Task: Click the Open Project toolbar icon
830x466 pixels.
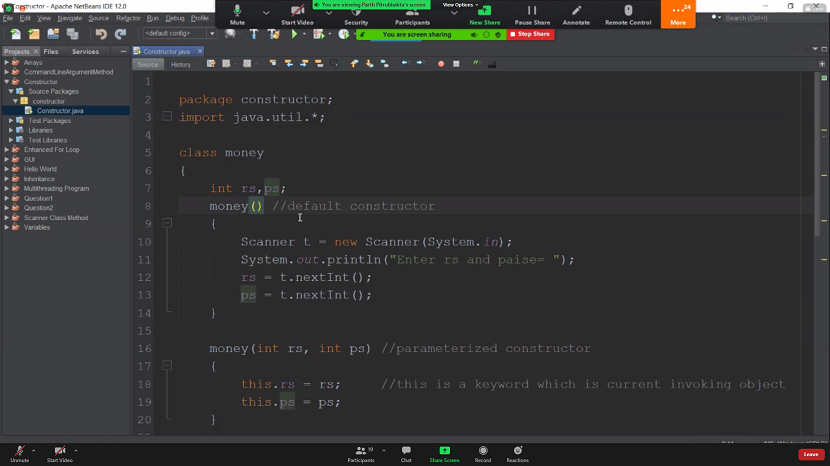Action: click(53, 34)
